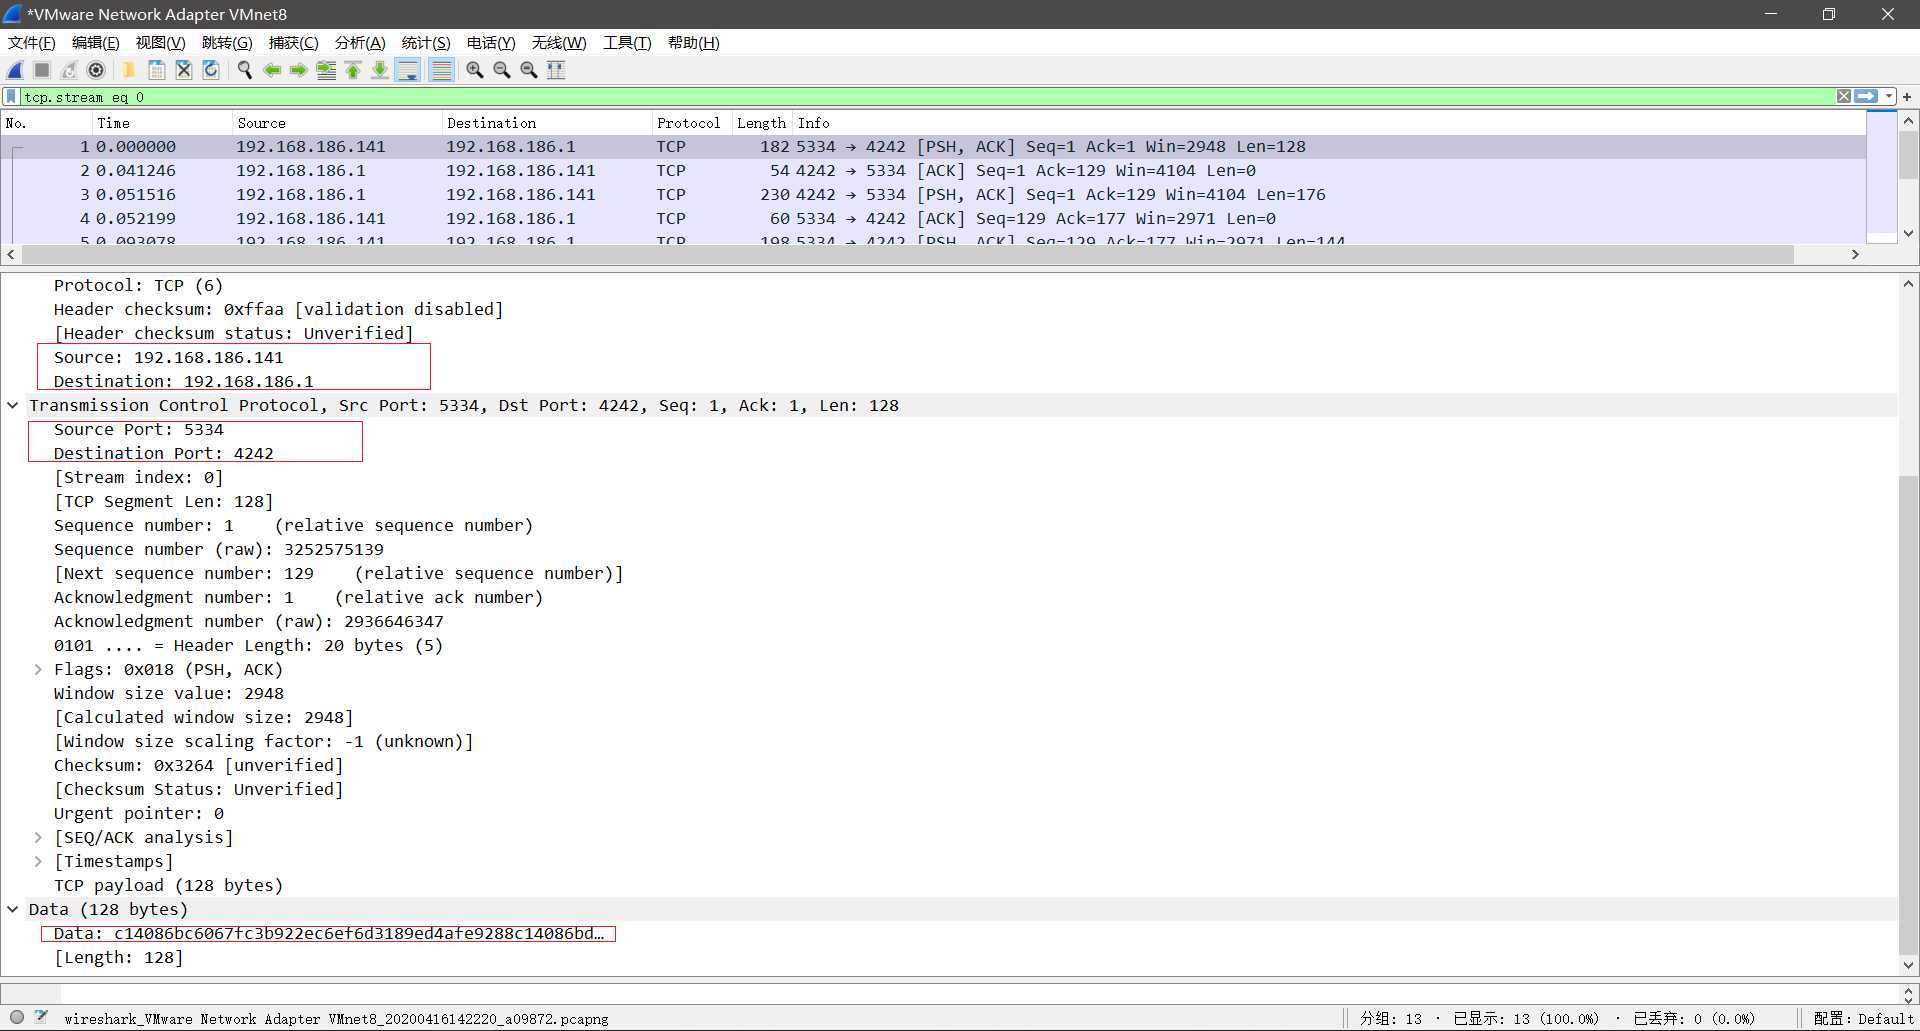Reset text to normal size

click(x=529, y=70)
